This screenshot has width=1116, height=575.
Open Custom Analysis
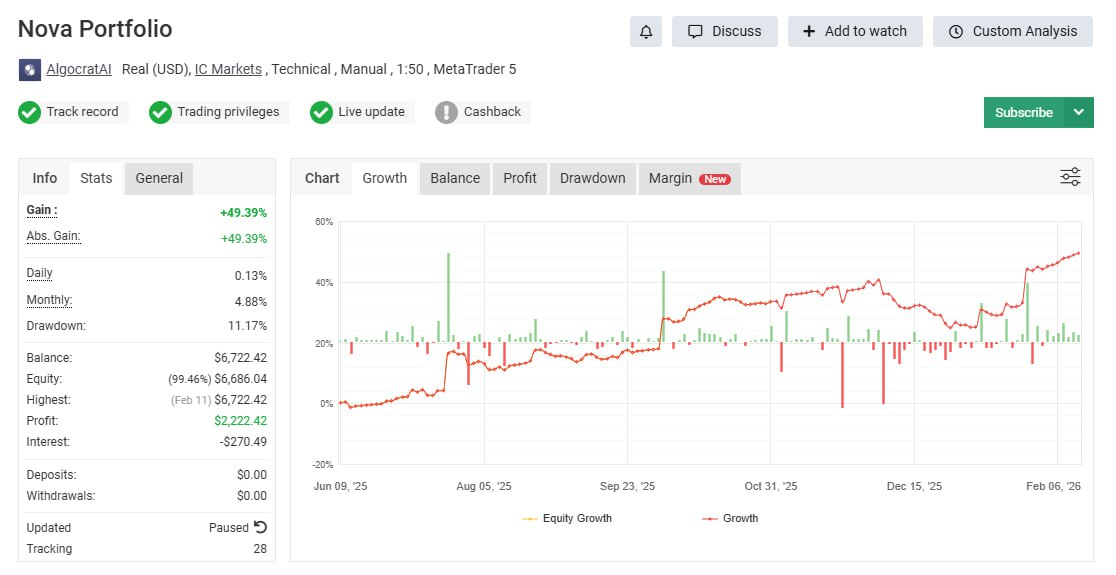click(x=1012, y=31)
